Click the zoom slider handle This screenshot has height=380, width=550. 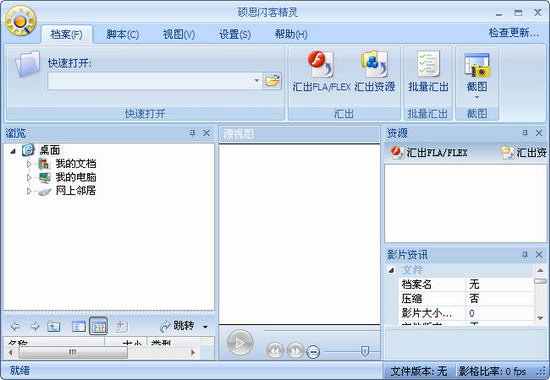coord(365,351)
